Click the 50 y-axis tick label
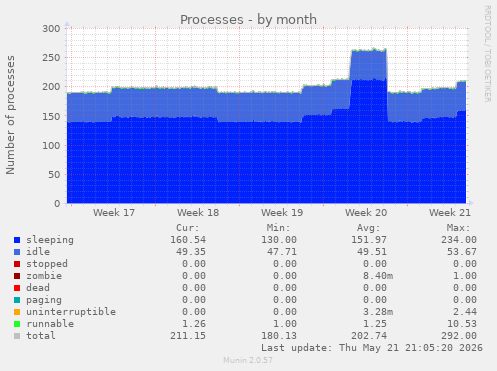 click(x=54, y=174)
